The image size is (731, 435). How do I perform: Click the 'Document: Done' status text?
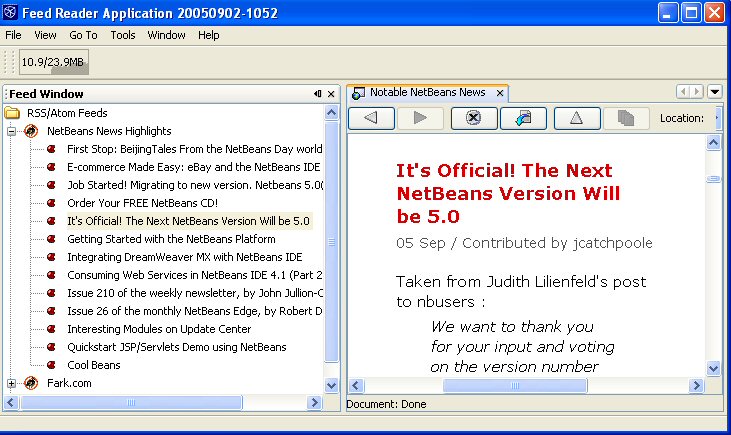click(386, 404)
